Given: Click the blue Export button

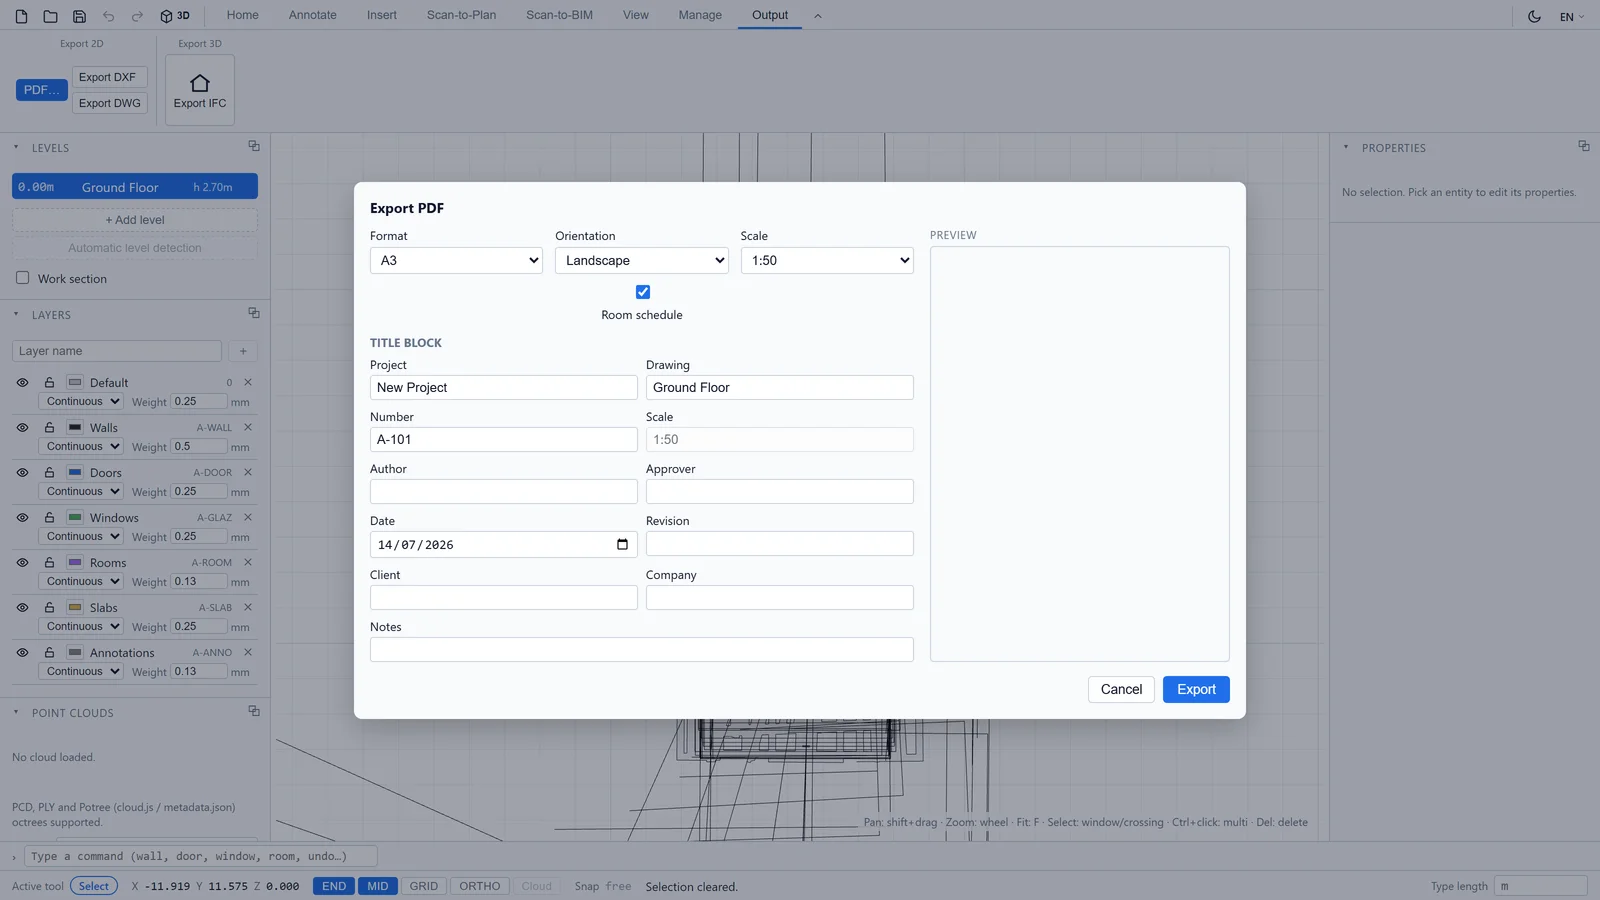Looking at the screenshot, I should (x=1196, y=689).
